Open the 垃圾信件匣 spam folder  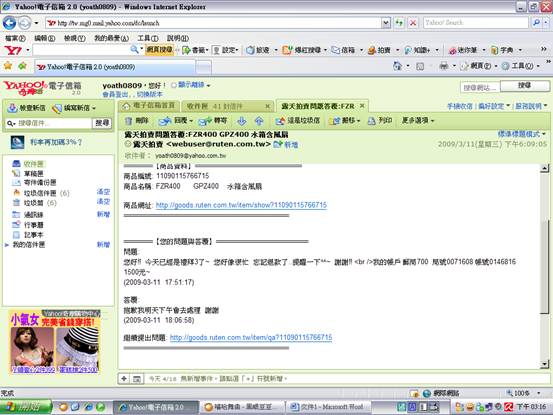41,193
